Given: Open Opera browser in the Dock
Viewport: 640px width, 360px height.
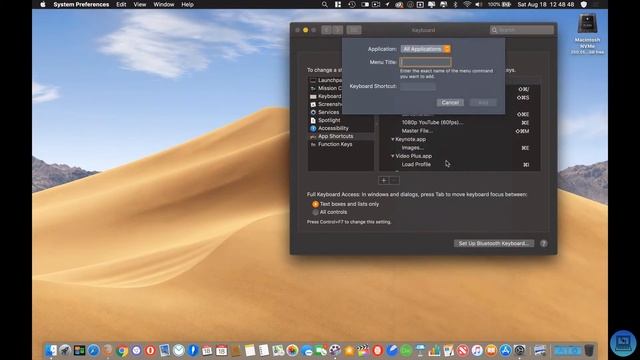Looking at the screenshot, I should click(x=150, y=350).
